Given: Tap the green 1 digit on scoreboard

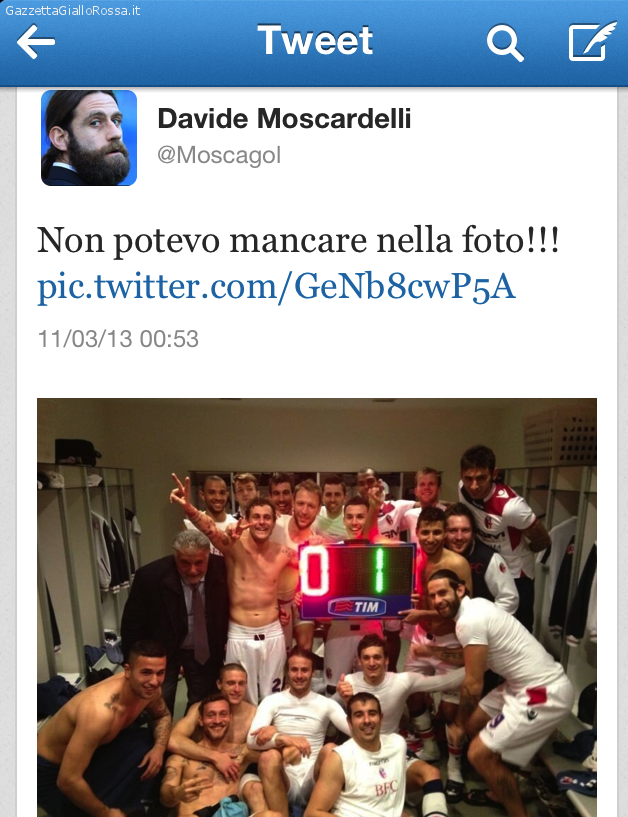Looking at the screenshot, I should (x=379, y=570).
